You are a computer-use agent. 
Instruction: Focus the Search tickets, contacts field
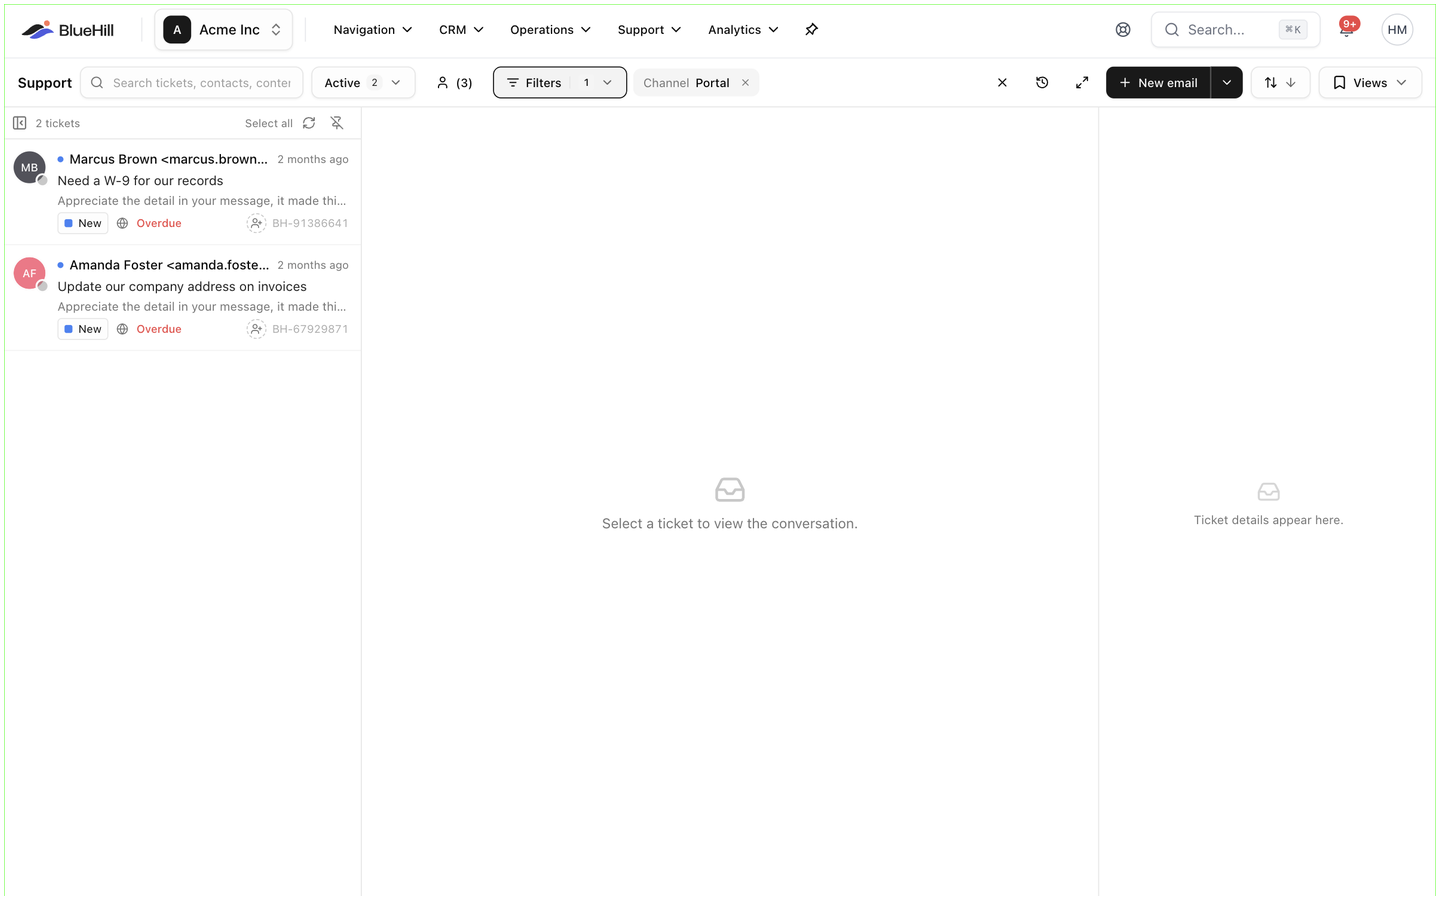(191, 83)
